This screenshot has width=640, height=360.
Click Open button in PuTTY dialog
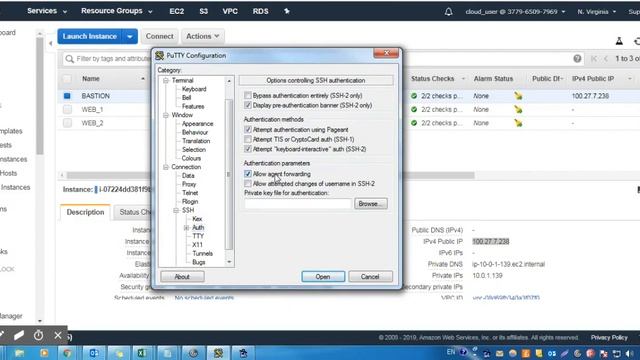click(x=323, y=277)
